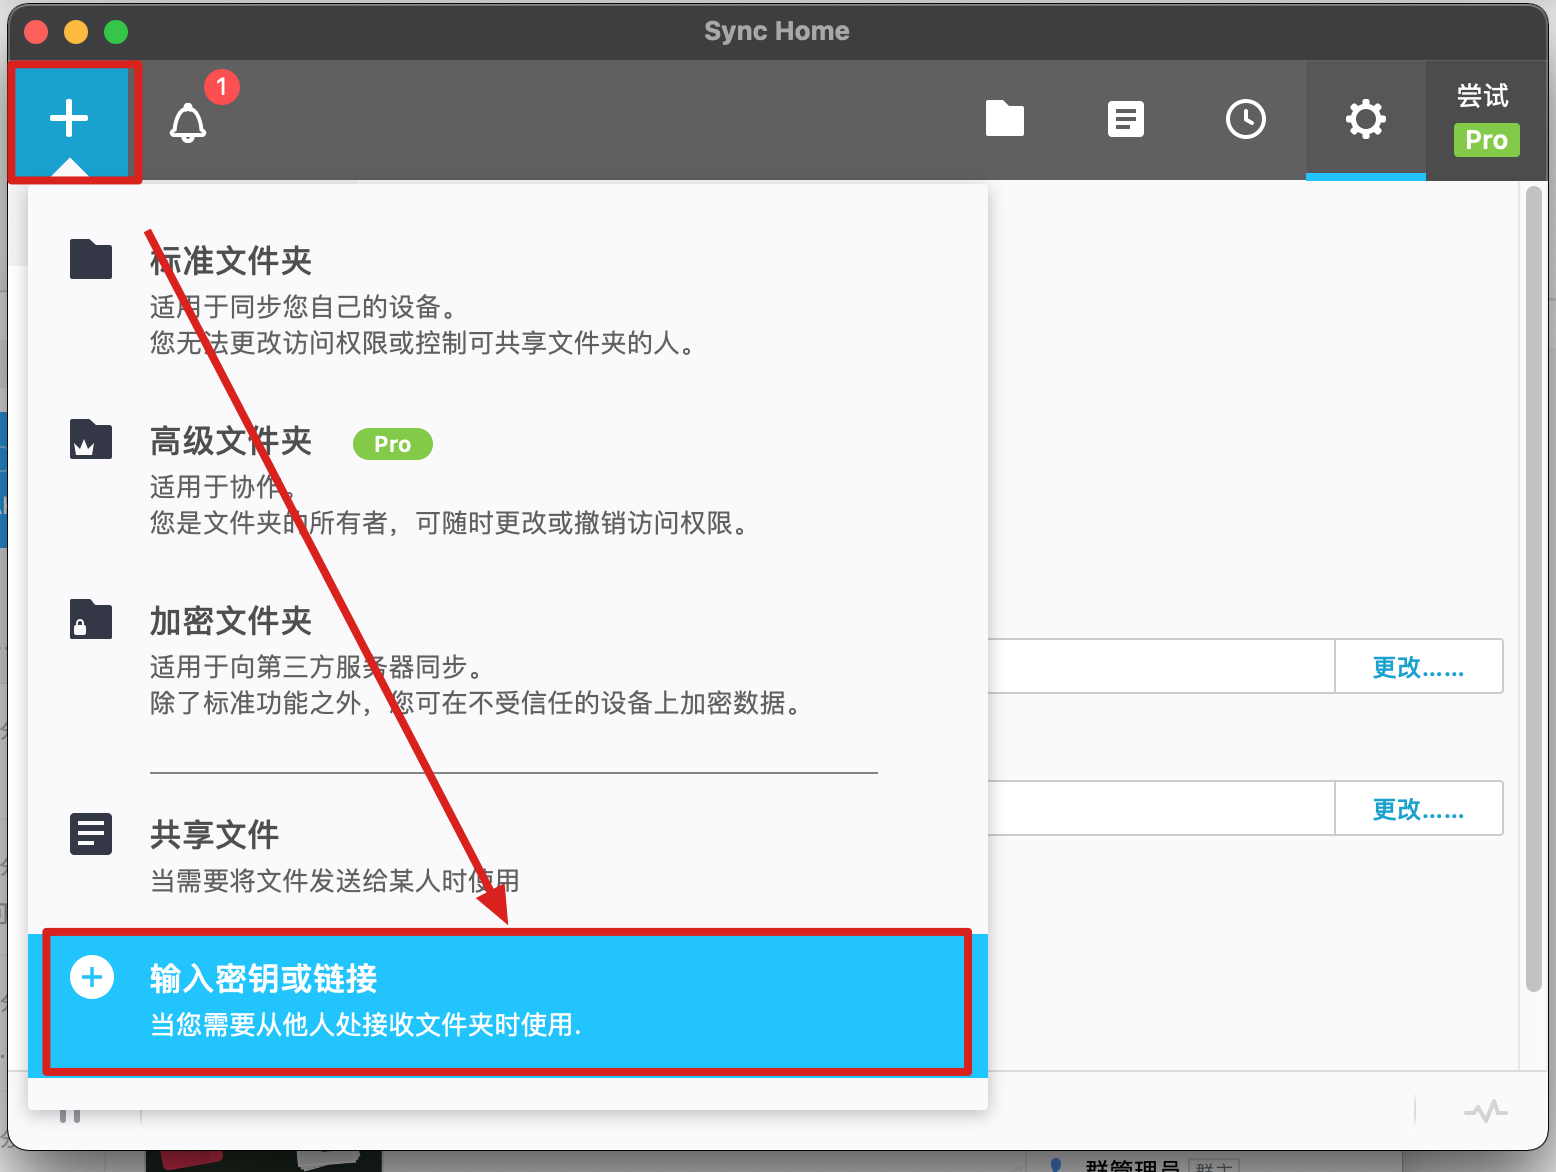Open the settings gear tab
1556x1172 pixels.
pyautogui.click(x=1365, y=119)
